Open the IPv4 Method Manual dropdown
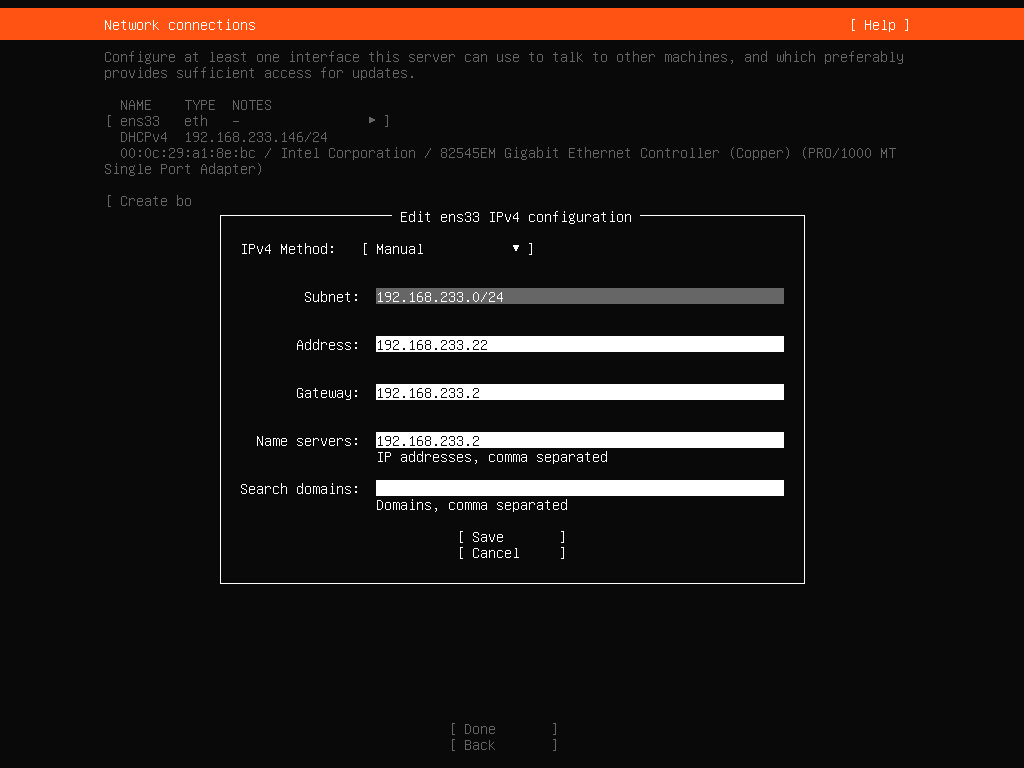 click(447, 249)
